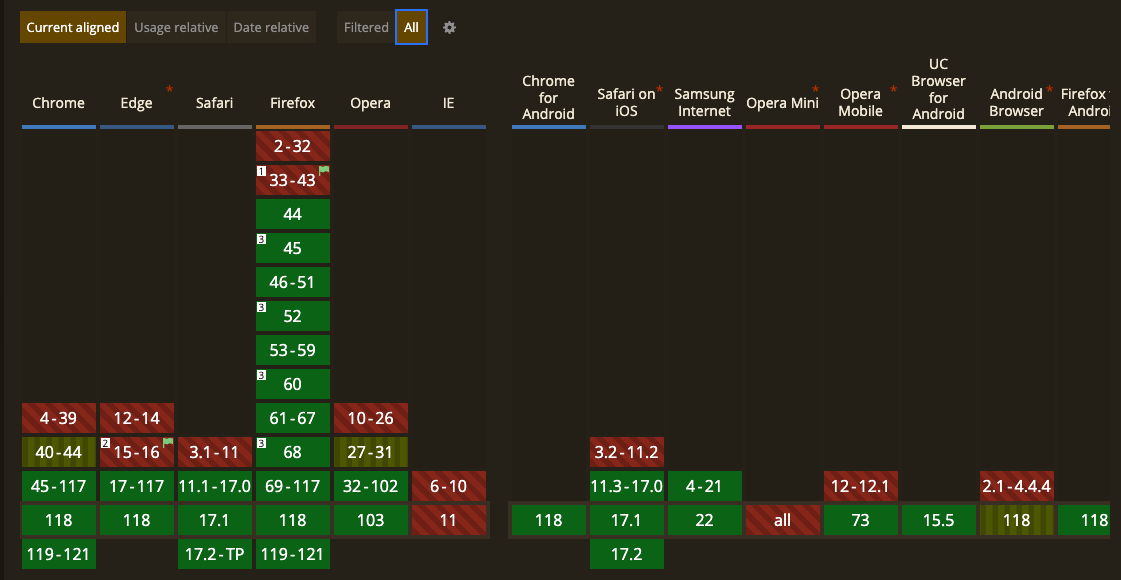Click the desktop Opera column header
The width and height of the screenshot is (1121, 580).
pos(370,103)
